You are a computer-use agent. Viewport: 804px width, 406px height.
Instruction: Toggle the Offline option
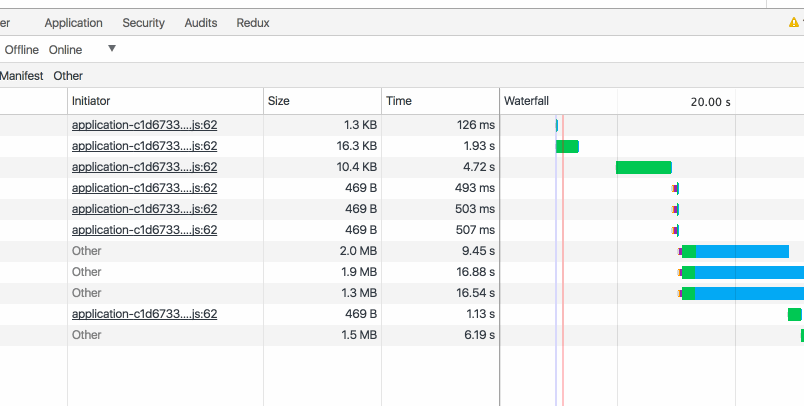[x=22, y=50]
